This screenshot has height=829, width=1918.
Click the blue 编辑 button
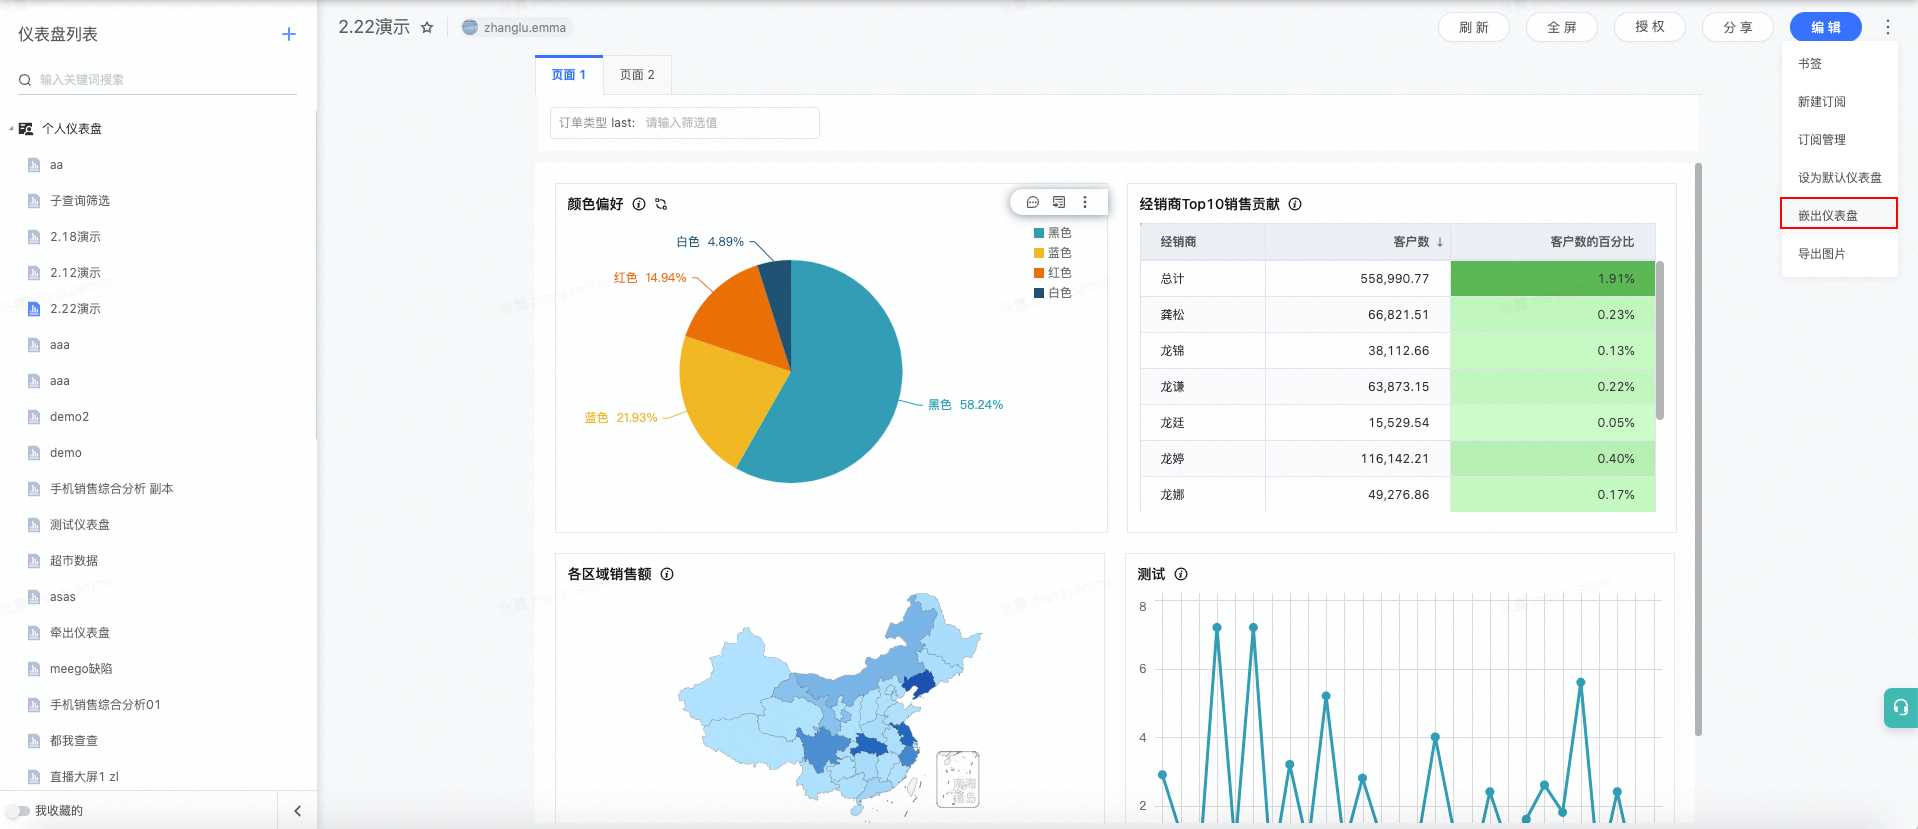coord(1826,27)
